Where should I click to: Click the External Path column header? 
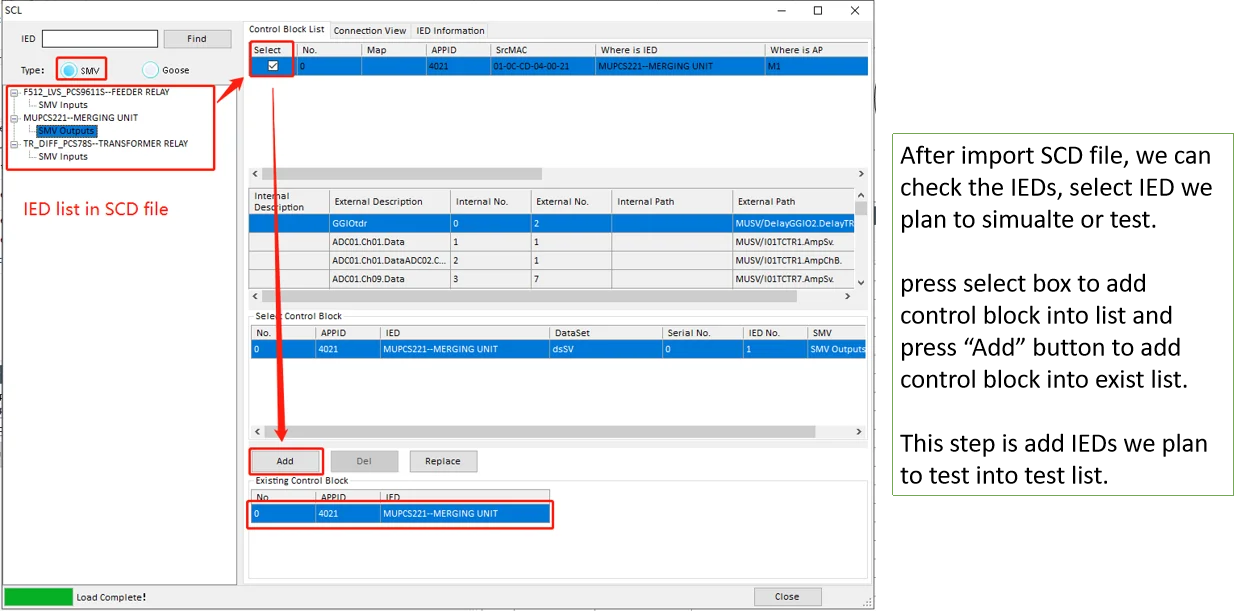coord(793,202)
